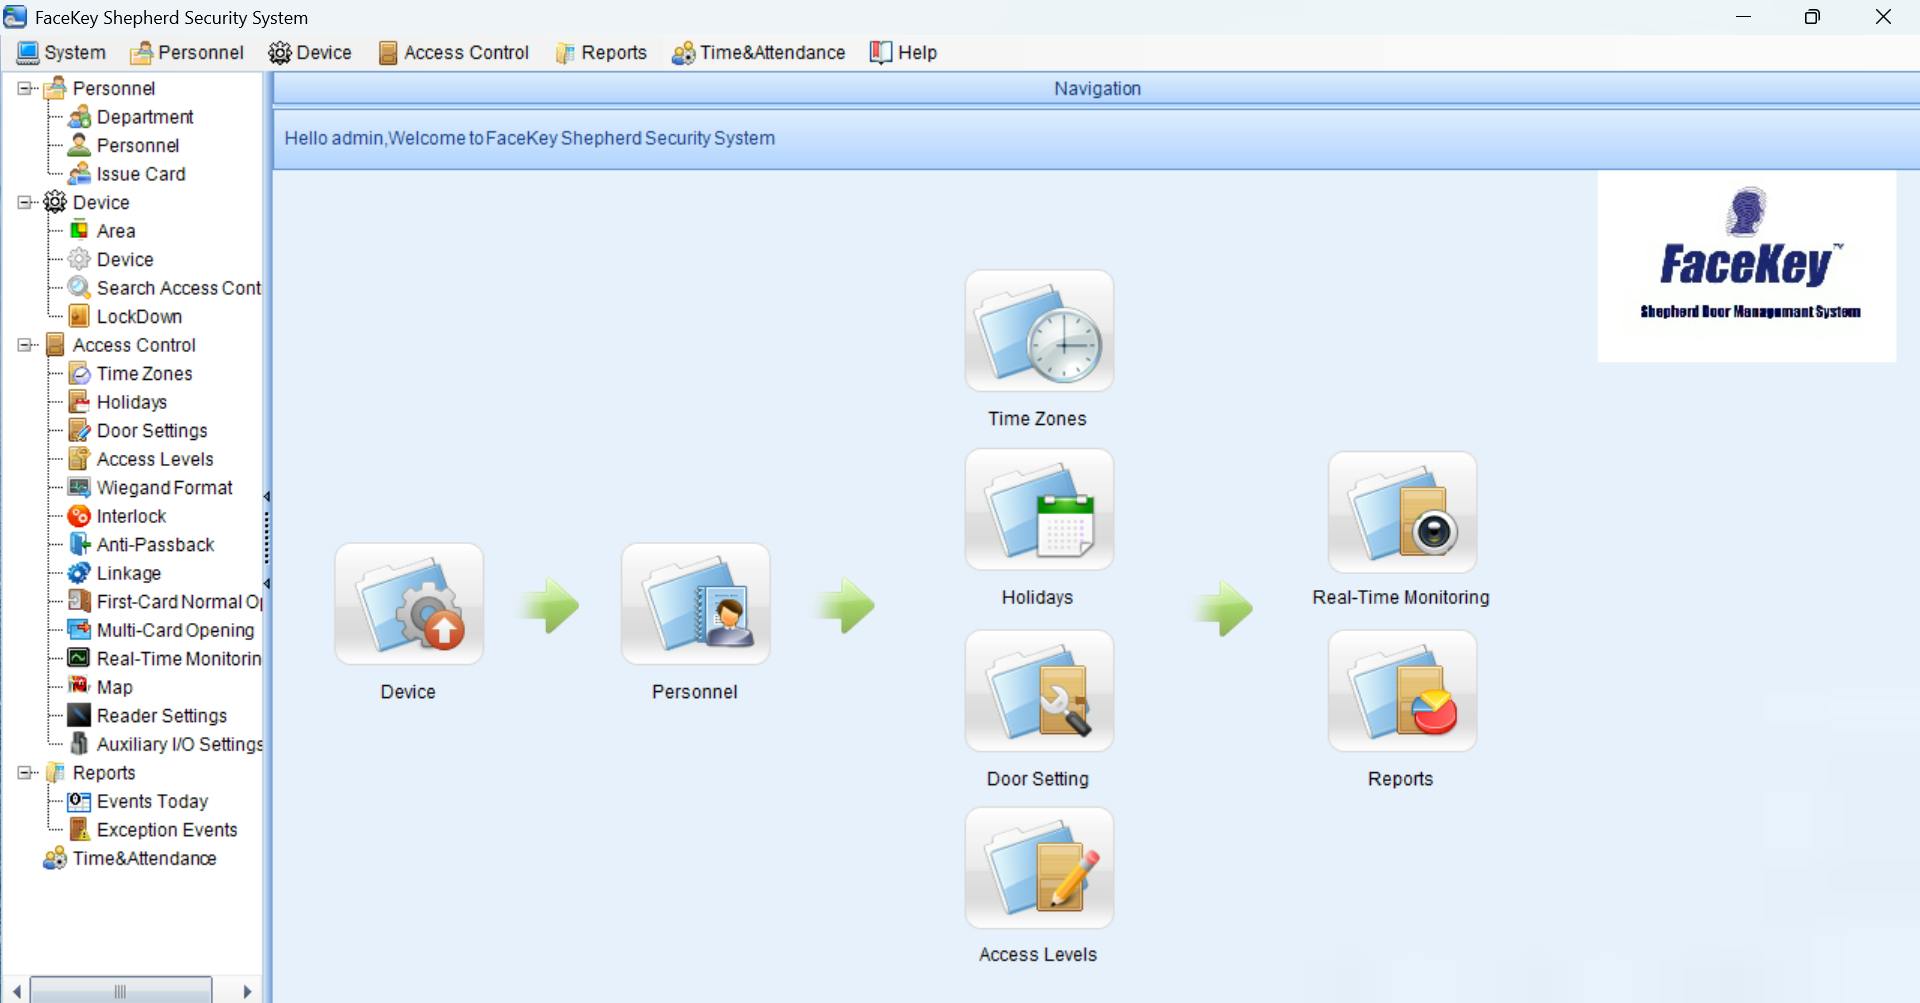1920x1003 pixels.
Task: Select Holidays in the sidebar tree
Action: tap(132, 402)
